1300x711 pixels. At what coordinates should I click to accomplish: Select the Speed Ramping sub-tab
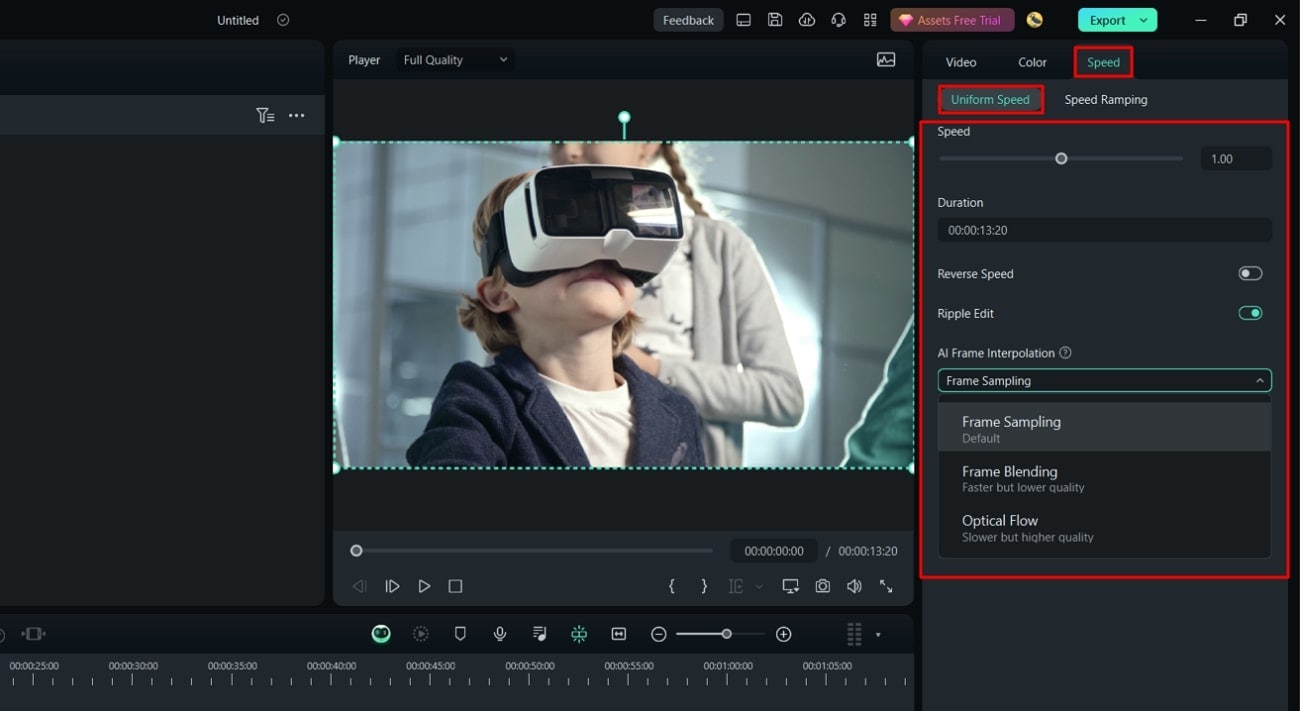[x=1106, y=100]
